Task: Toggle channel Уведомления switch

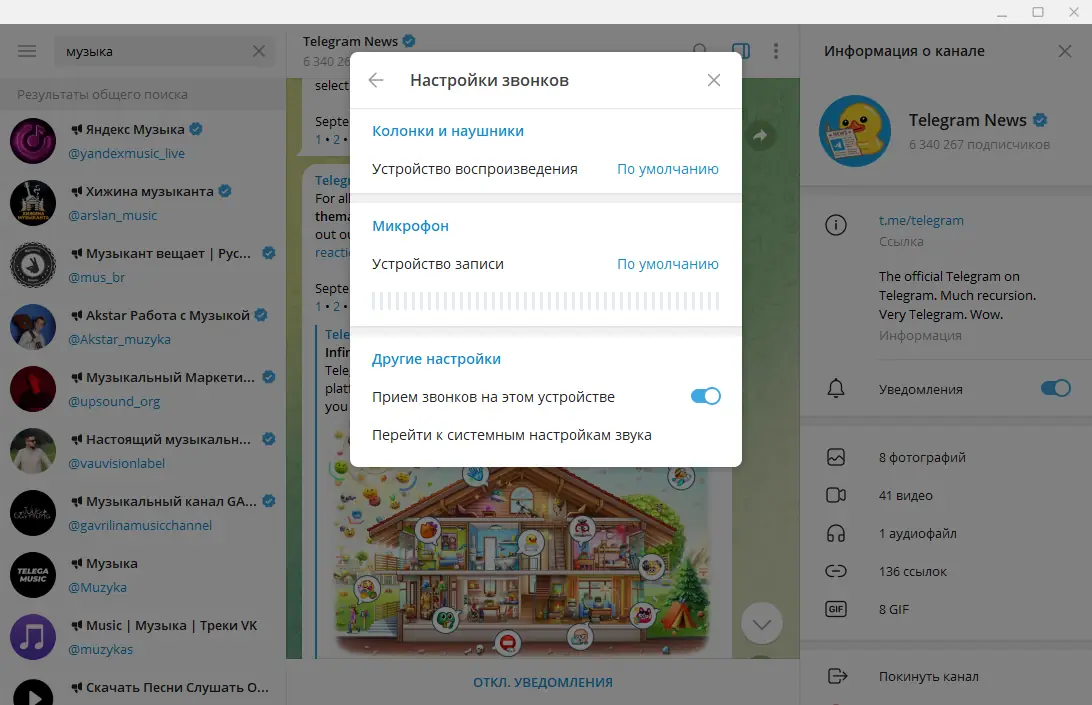Action: click(1056, 389)
